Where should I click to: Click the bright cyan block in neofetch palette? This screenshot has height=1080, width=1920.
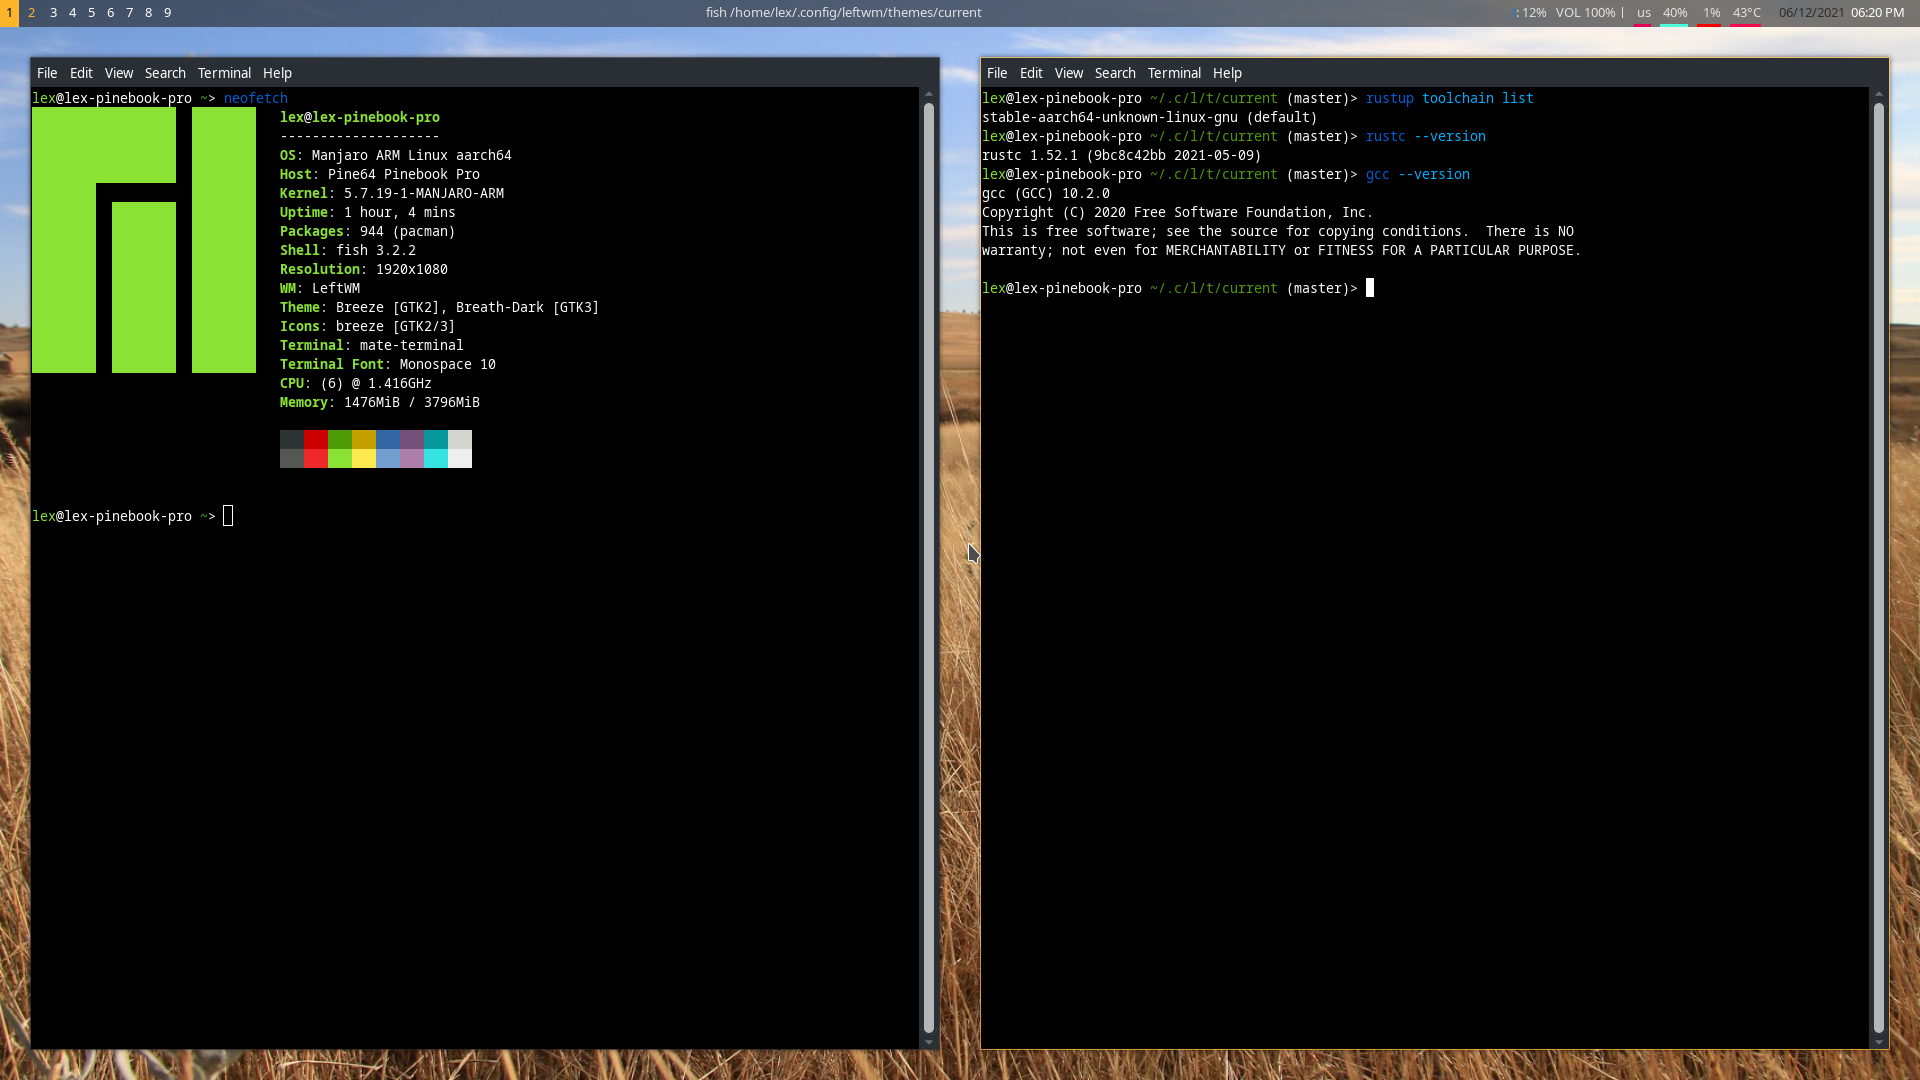click(x=436, y=458)
